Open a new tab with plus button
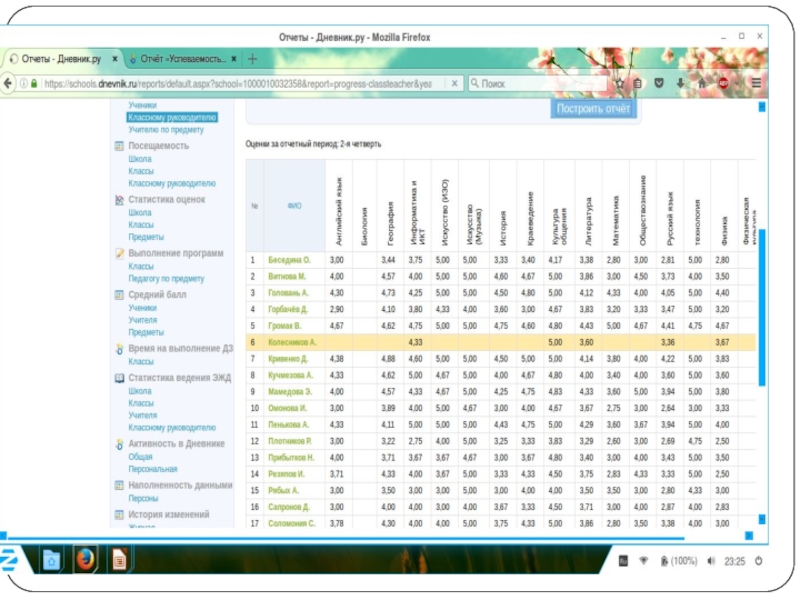Screen dimensions: 800x600 click(x=253, y=59)
